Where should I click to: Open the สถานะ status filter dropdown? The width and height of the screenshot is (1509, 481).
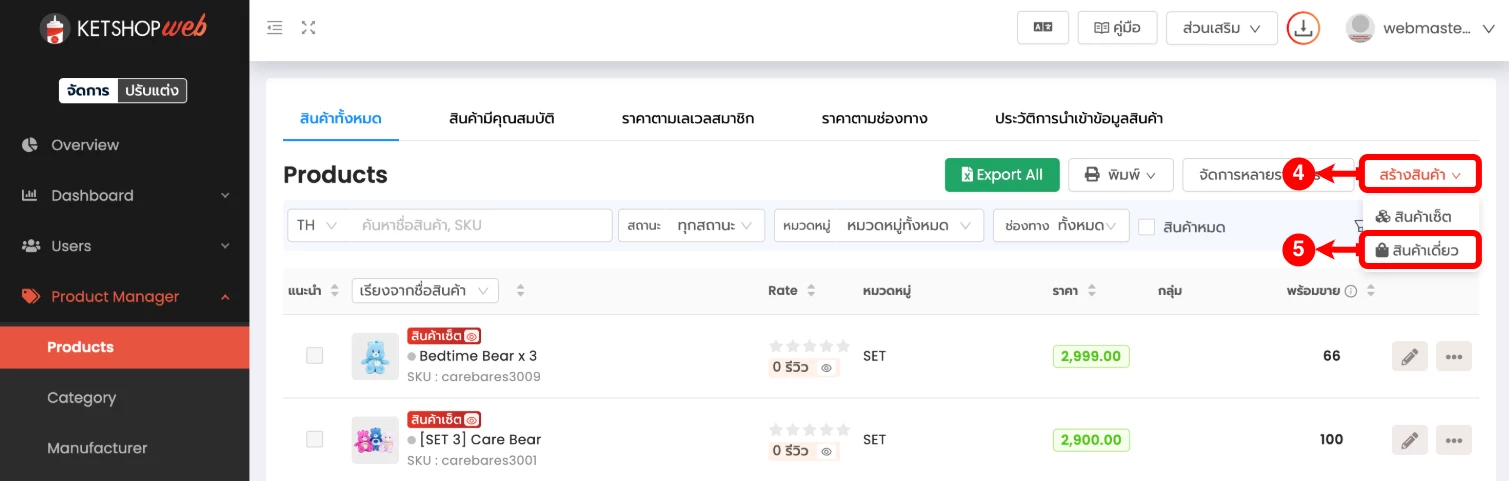691,226
